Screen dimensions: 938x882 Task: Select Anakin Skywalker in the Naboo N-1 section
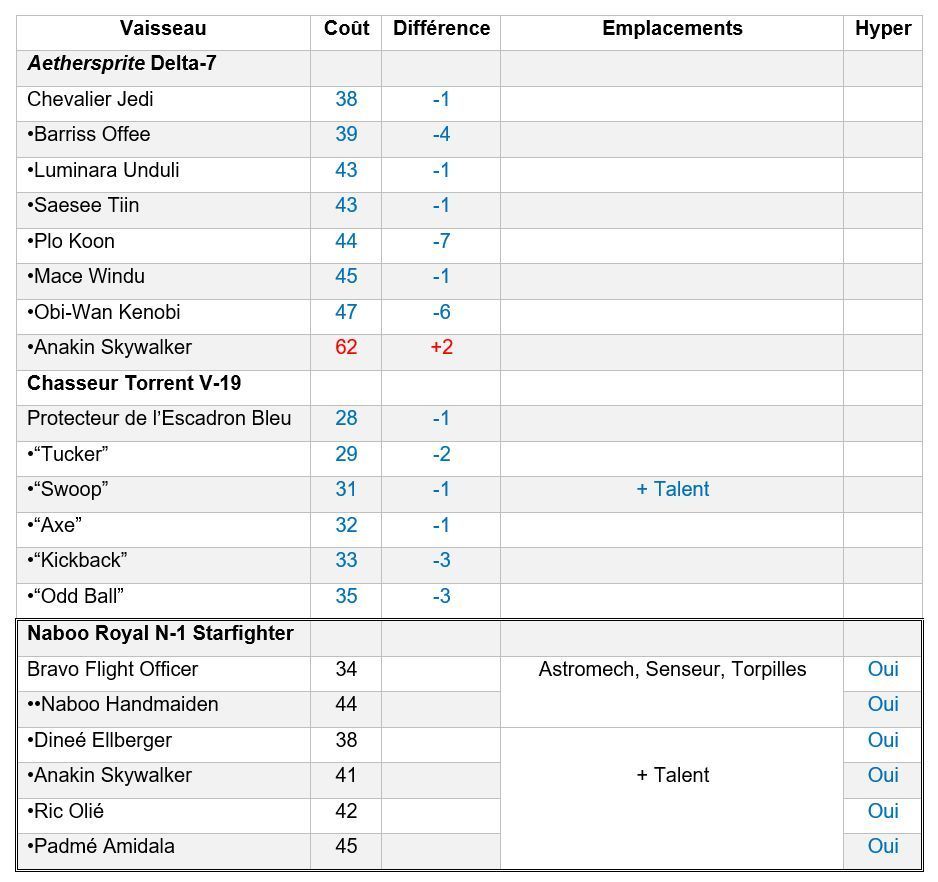tap(109, 775)
